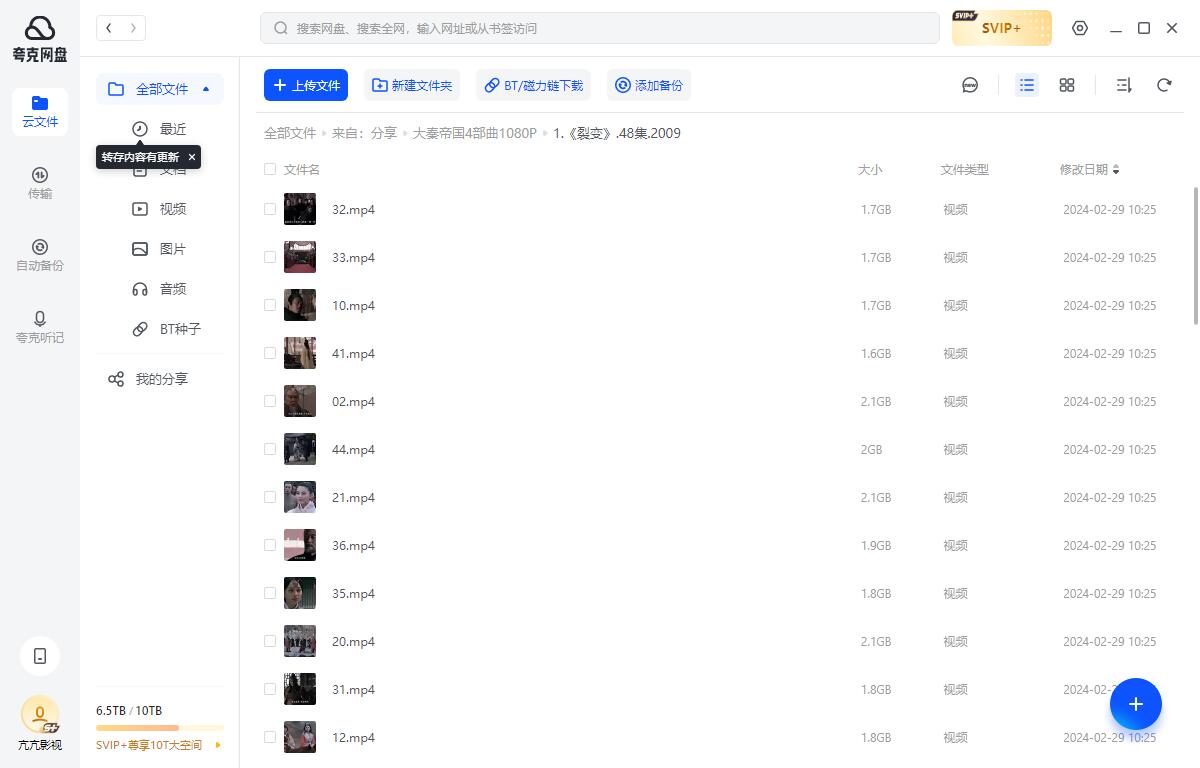Open the 31.mp4 thumbnail
This screenshot has height=768, width=1200.
300,689
